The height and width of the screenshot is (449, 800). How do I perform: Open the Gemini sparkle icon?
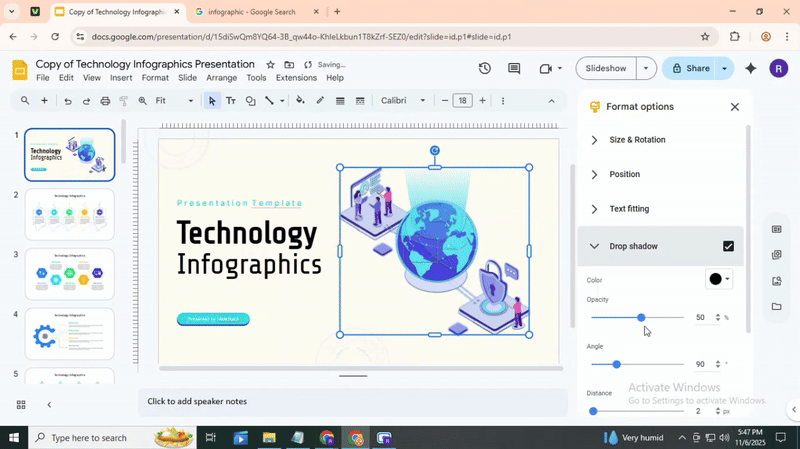(x=750, y=69)
